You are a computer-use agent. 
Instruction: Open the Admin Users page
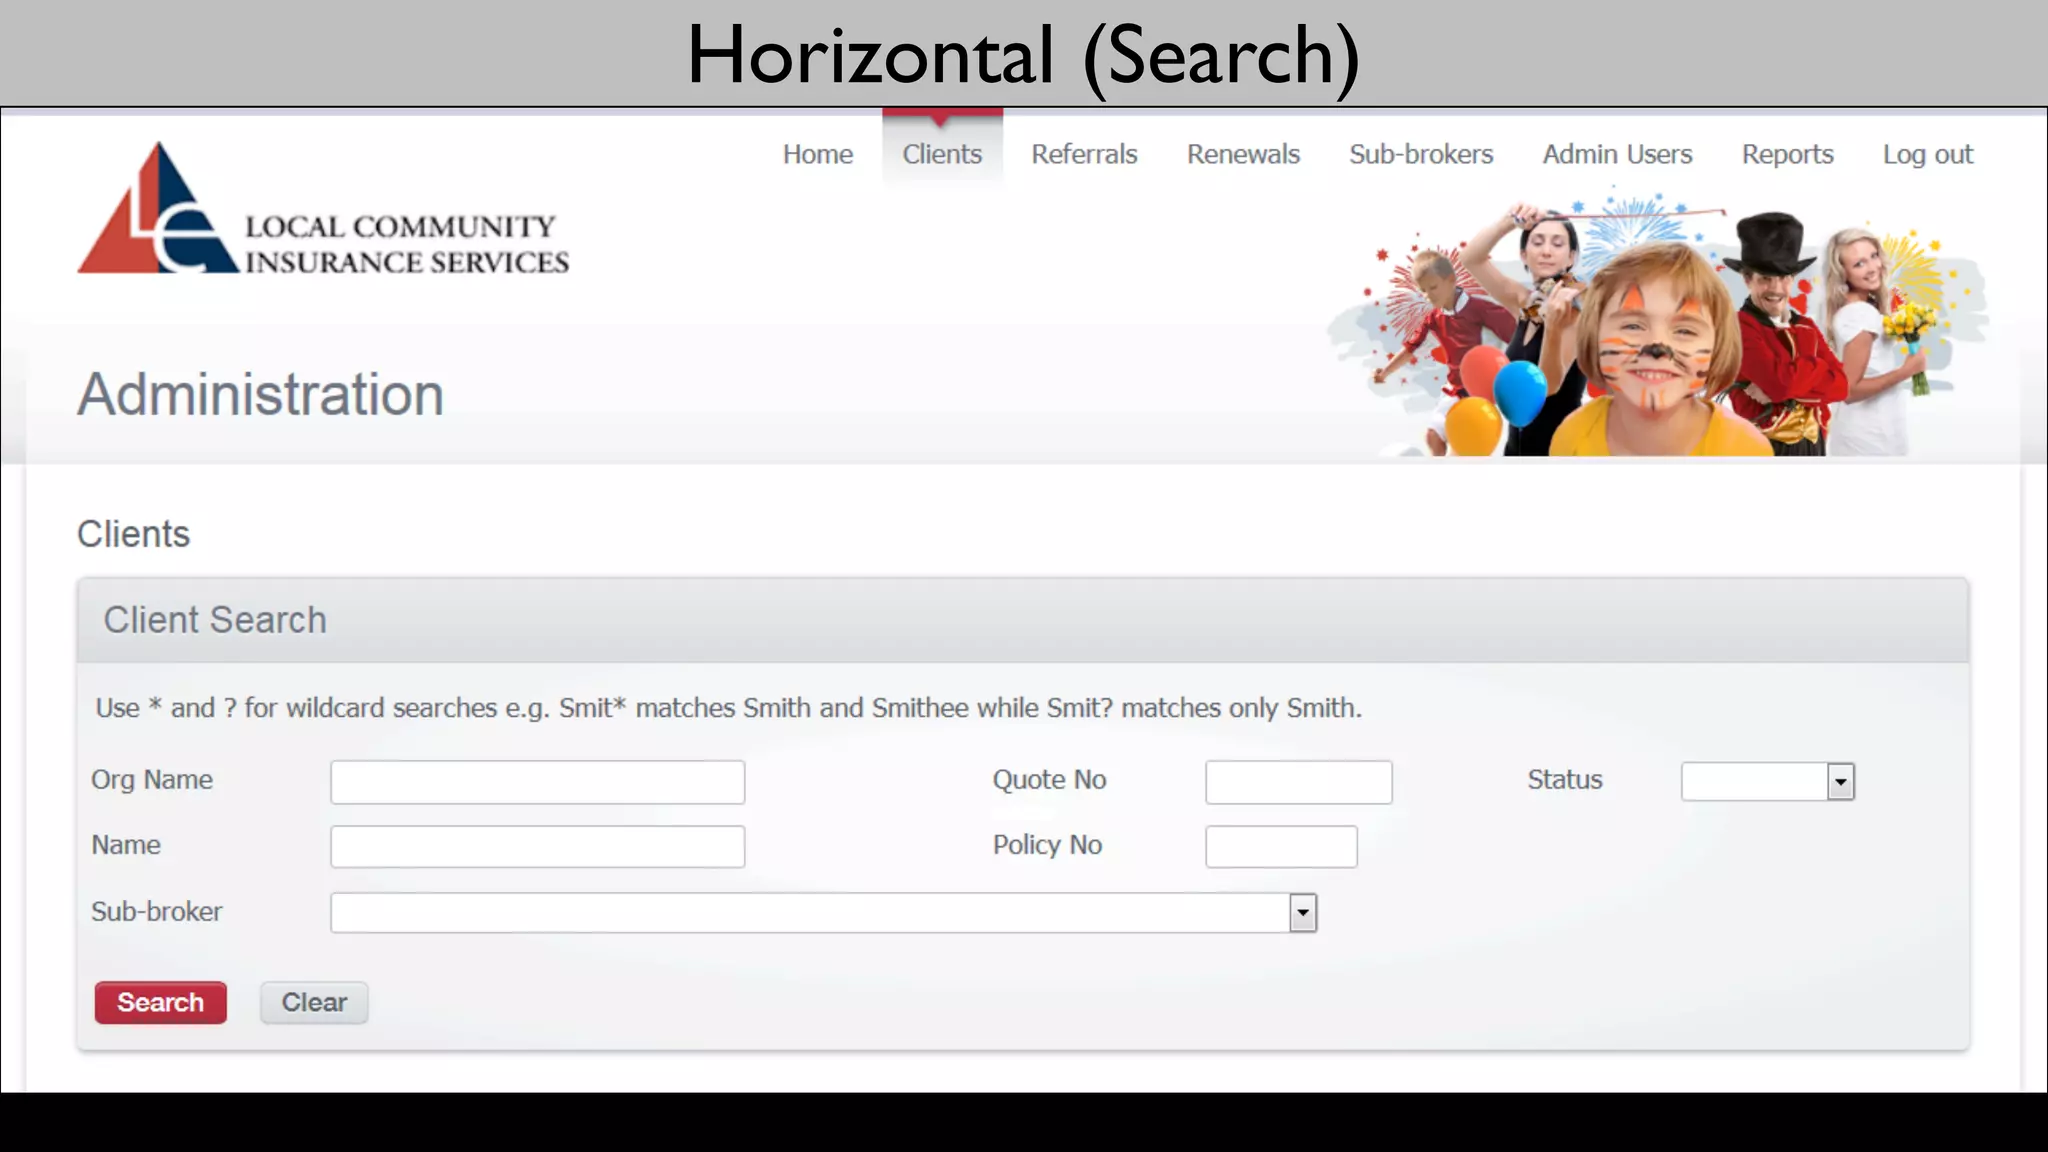(x=1616, y=155)
